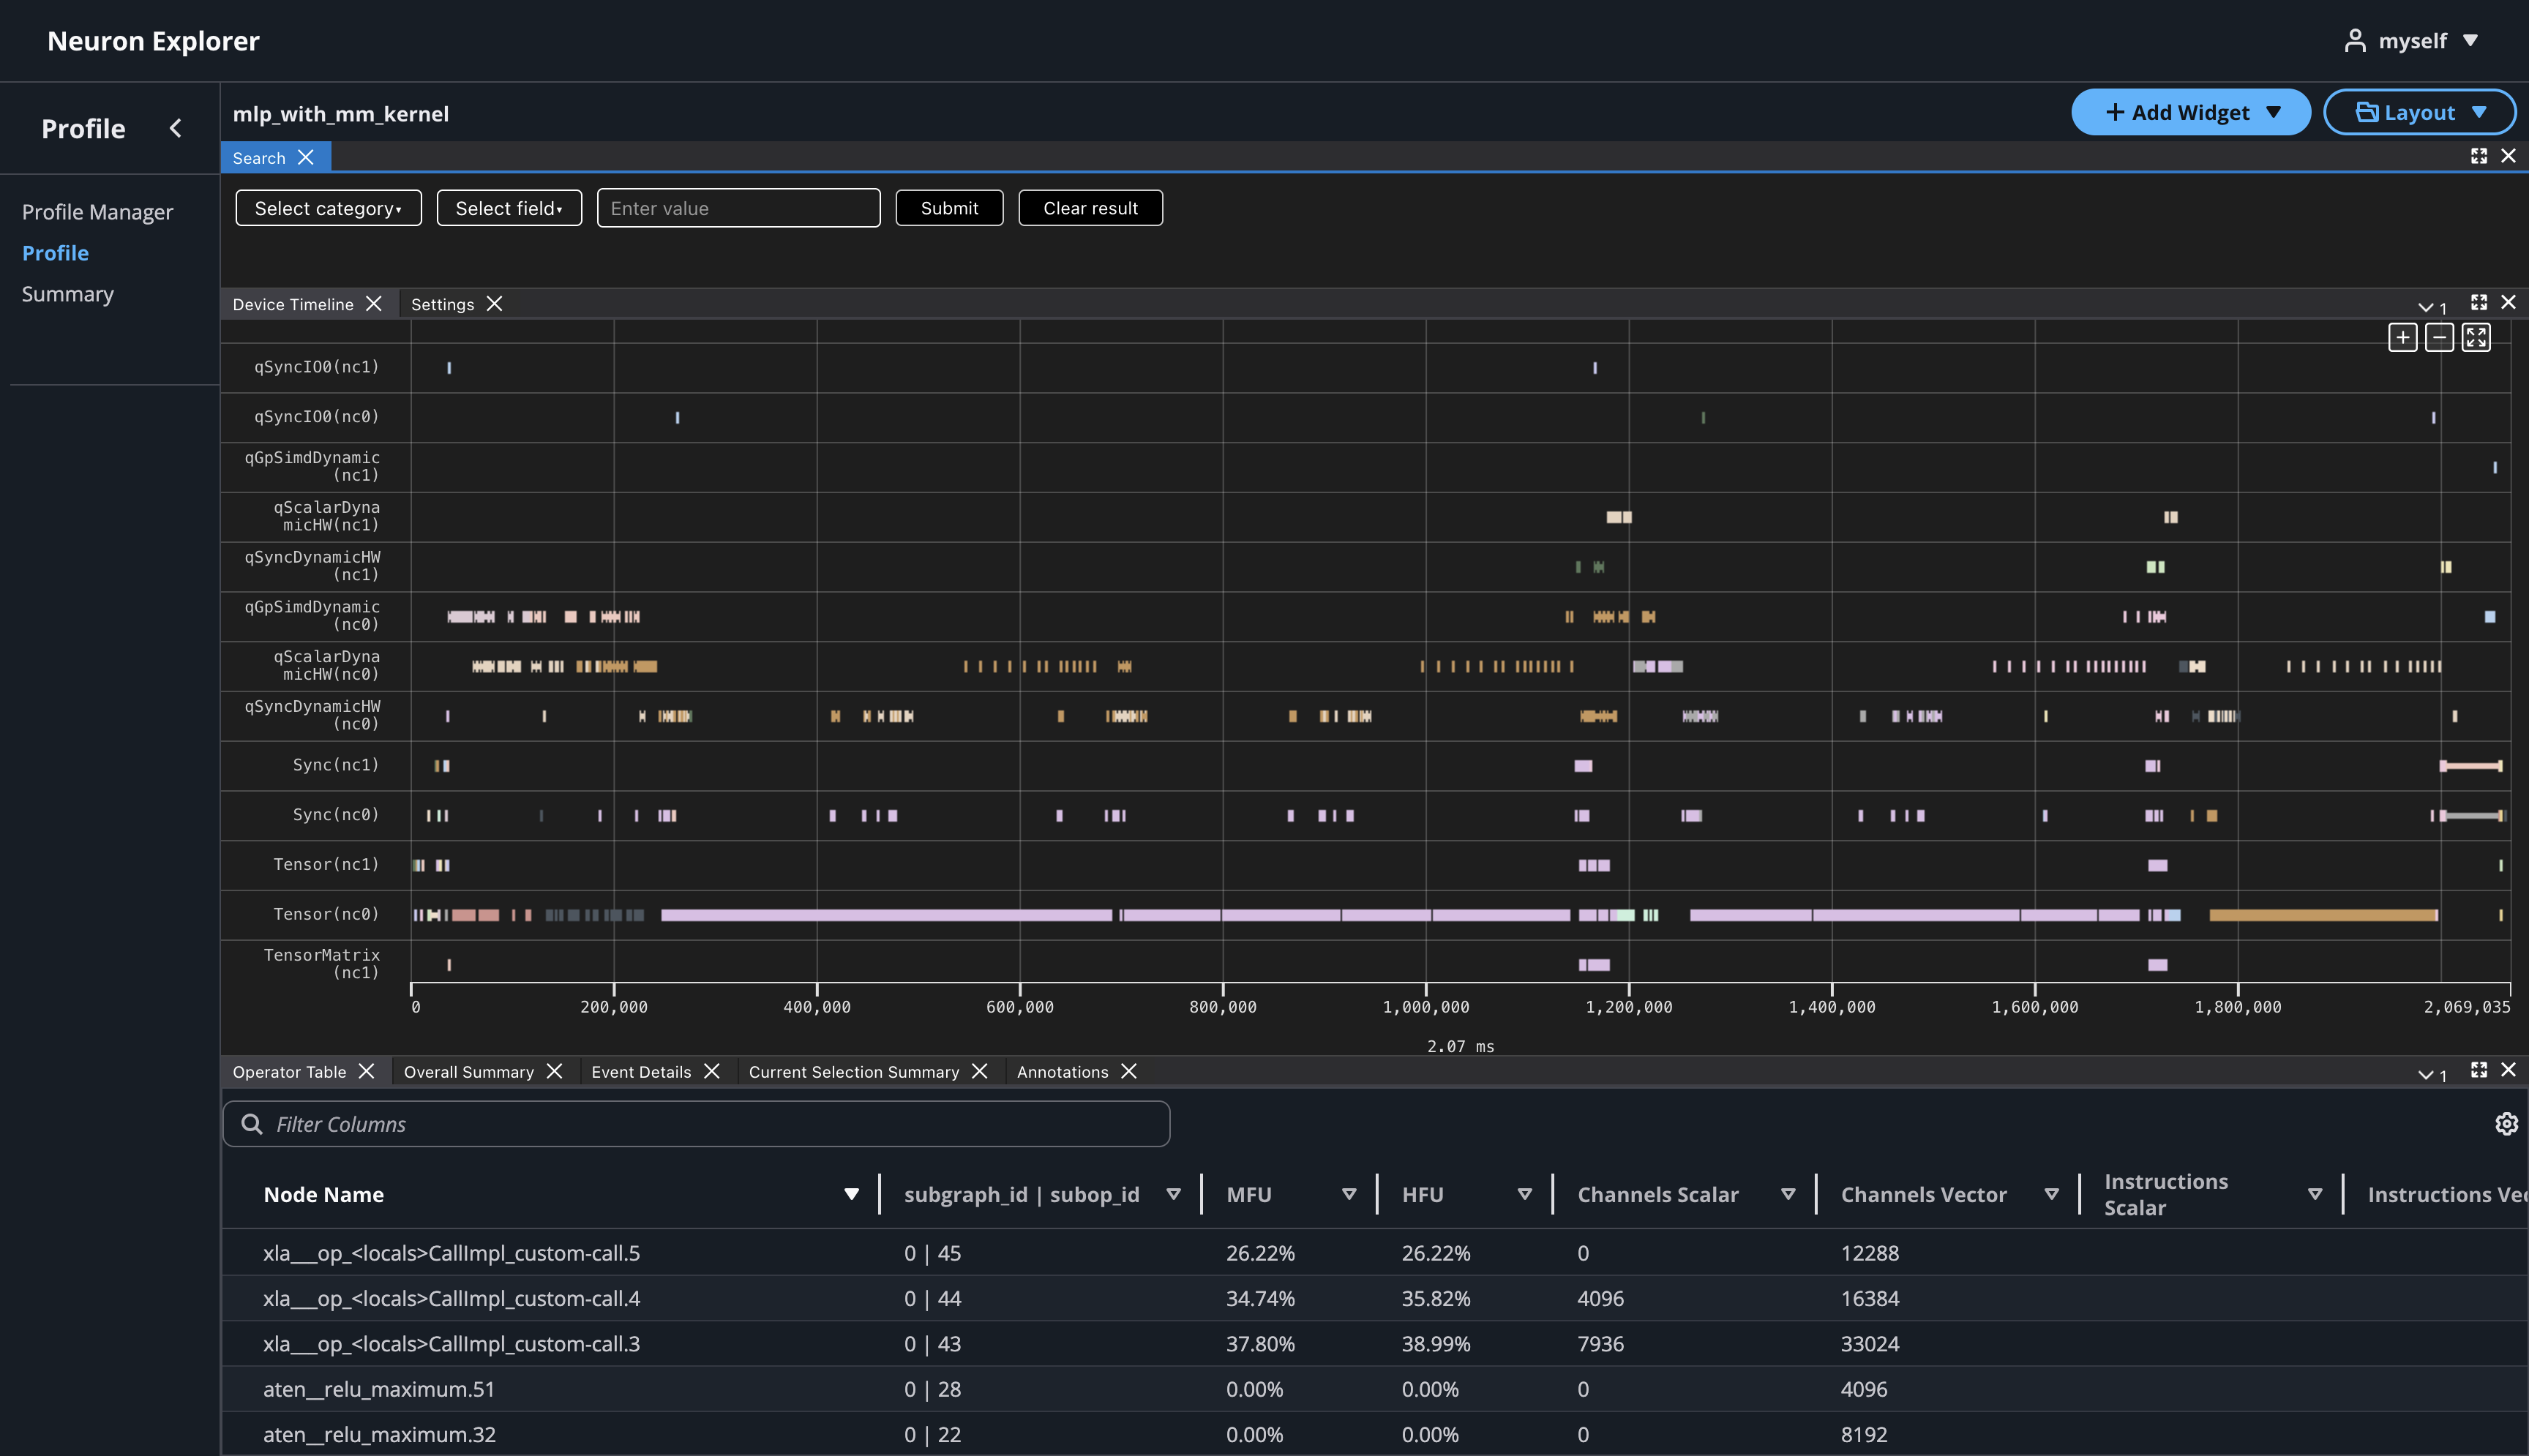Expand the Device Timeline widget to fullscreen

click(2479, 303)
